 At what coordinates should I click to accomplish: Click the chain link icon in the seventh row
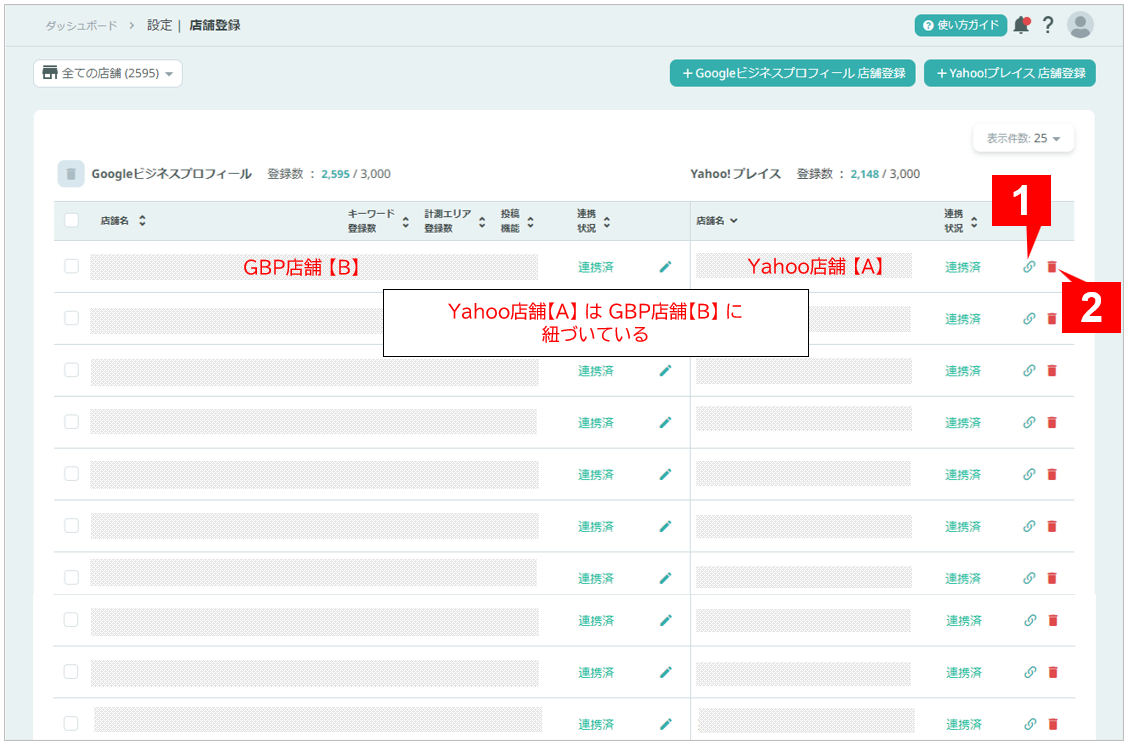tap(1029, 578)
